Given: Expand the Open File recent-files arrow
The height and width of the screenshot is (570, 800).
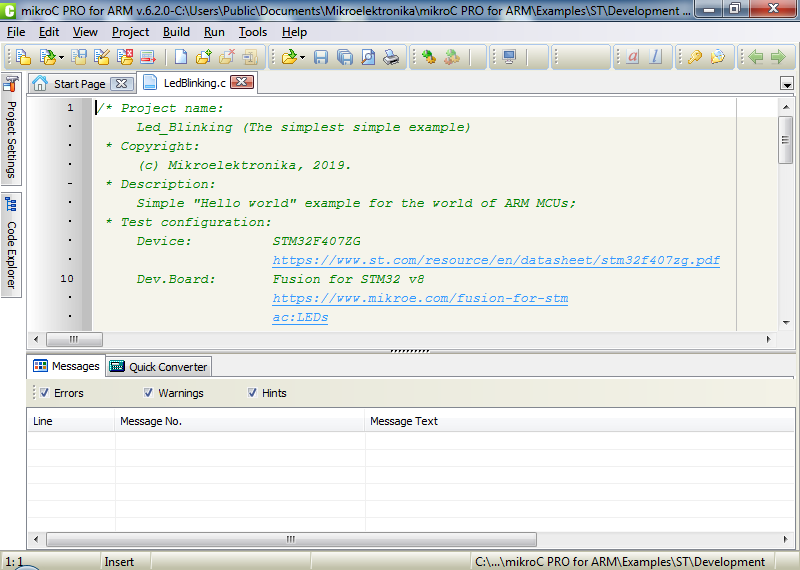Looking at the screenshot, I should point(303,57).
